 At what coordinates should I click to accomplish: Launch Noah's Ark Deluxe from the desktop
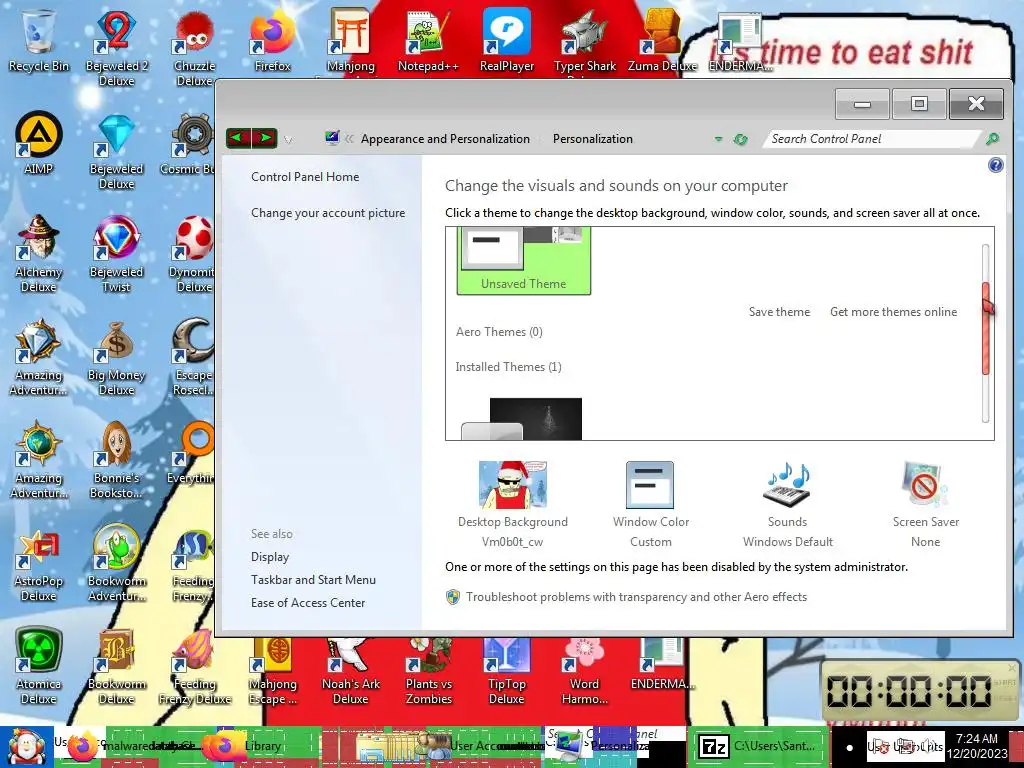pos(351,671)
